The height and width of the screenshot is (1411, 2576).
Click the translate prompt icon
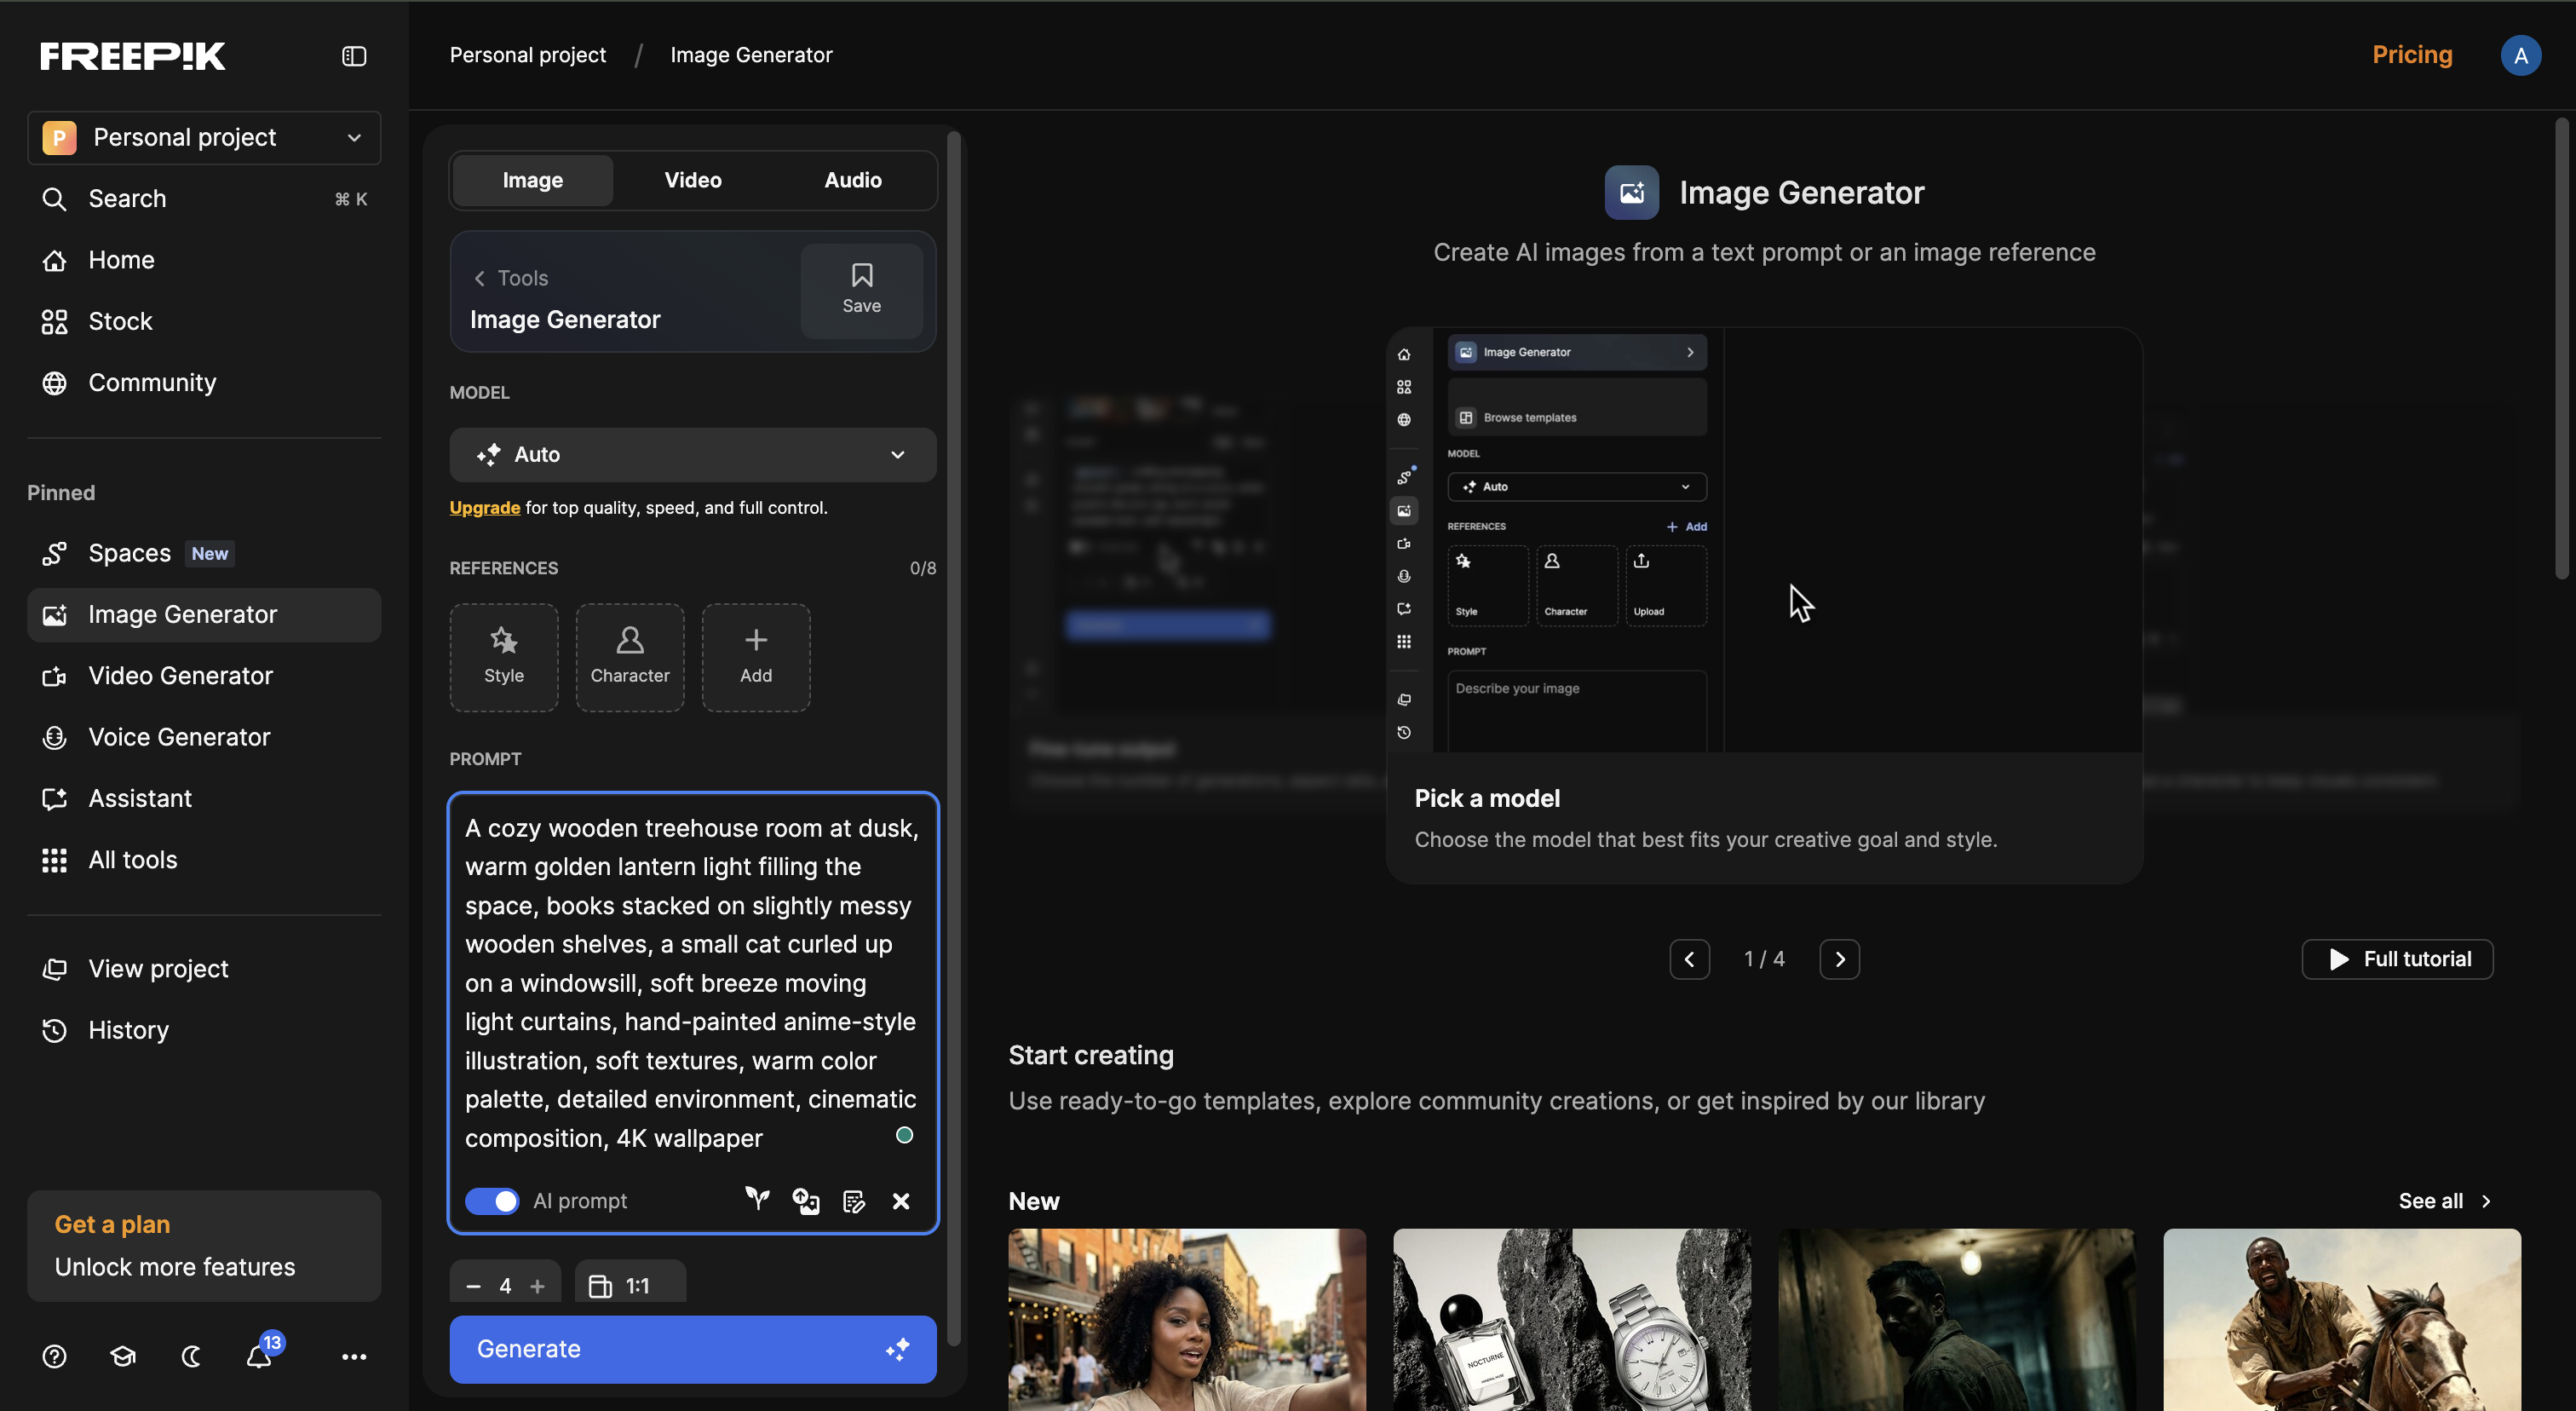[806, 1201]
